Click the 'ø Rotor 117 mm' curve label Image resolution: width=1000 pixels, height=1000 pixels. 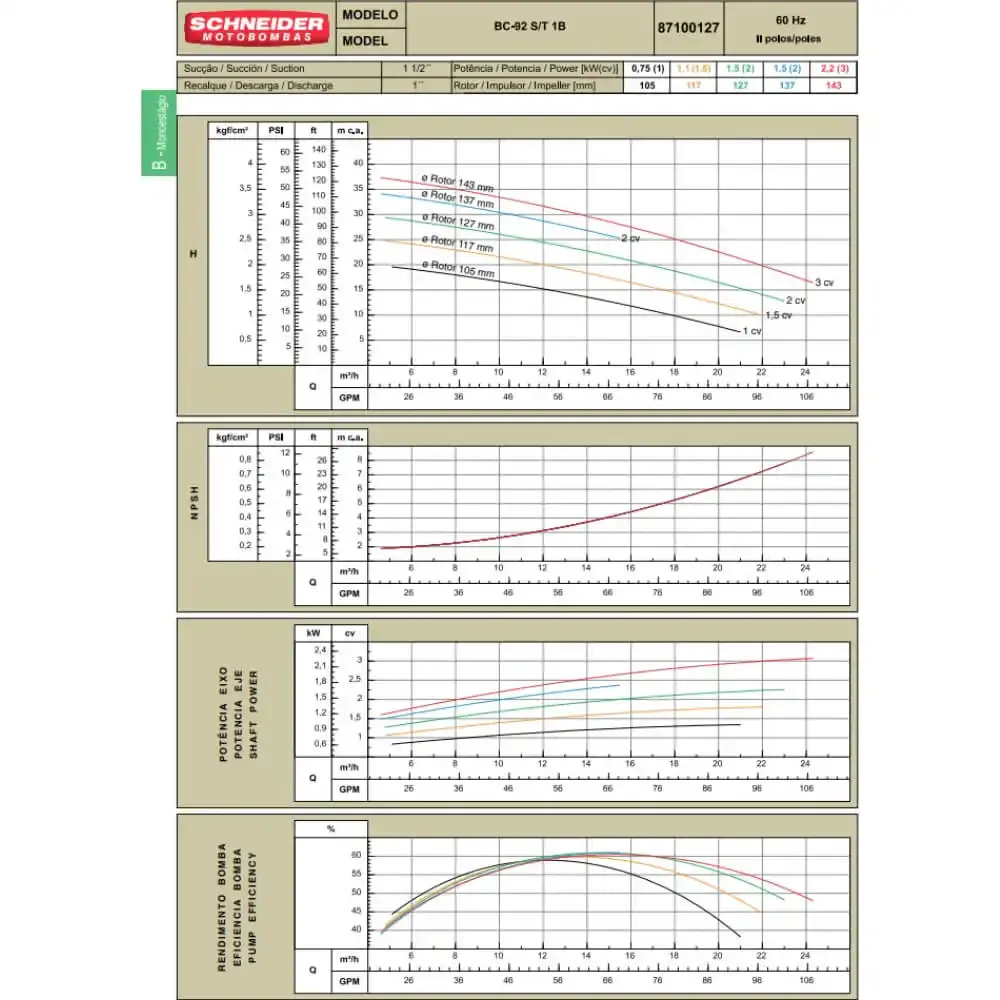coord(457,243)
